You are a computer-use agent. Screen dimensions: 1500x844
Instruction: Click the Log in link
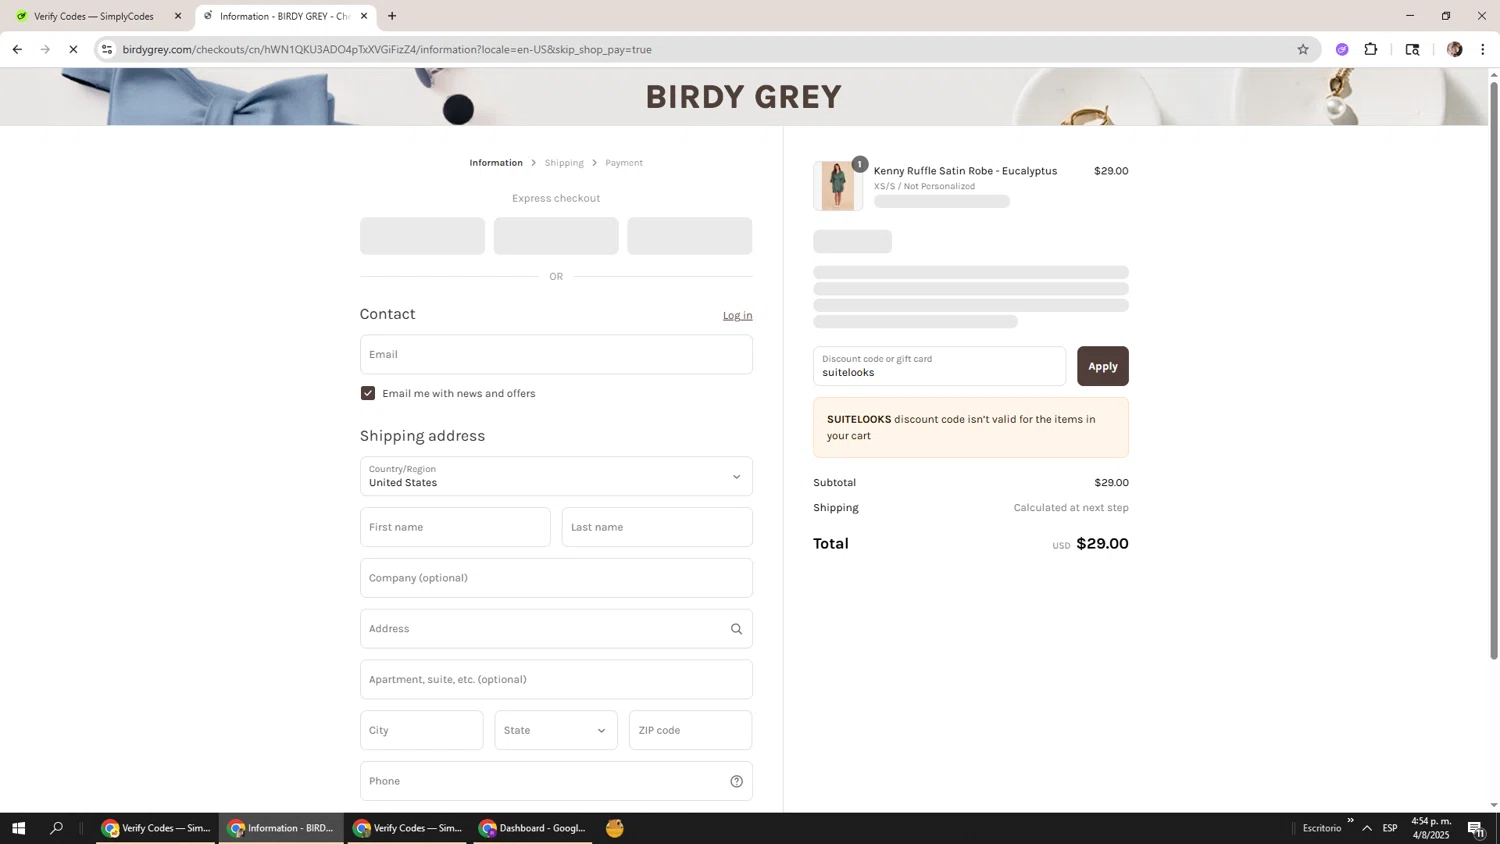point(738,315)
